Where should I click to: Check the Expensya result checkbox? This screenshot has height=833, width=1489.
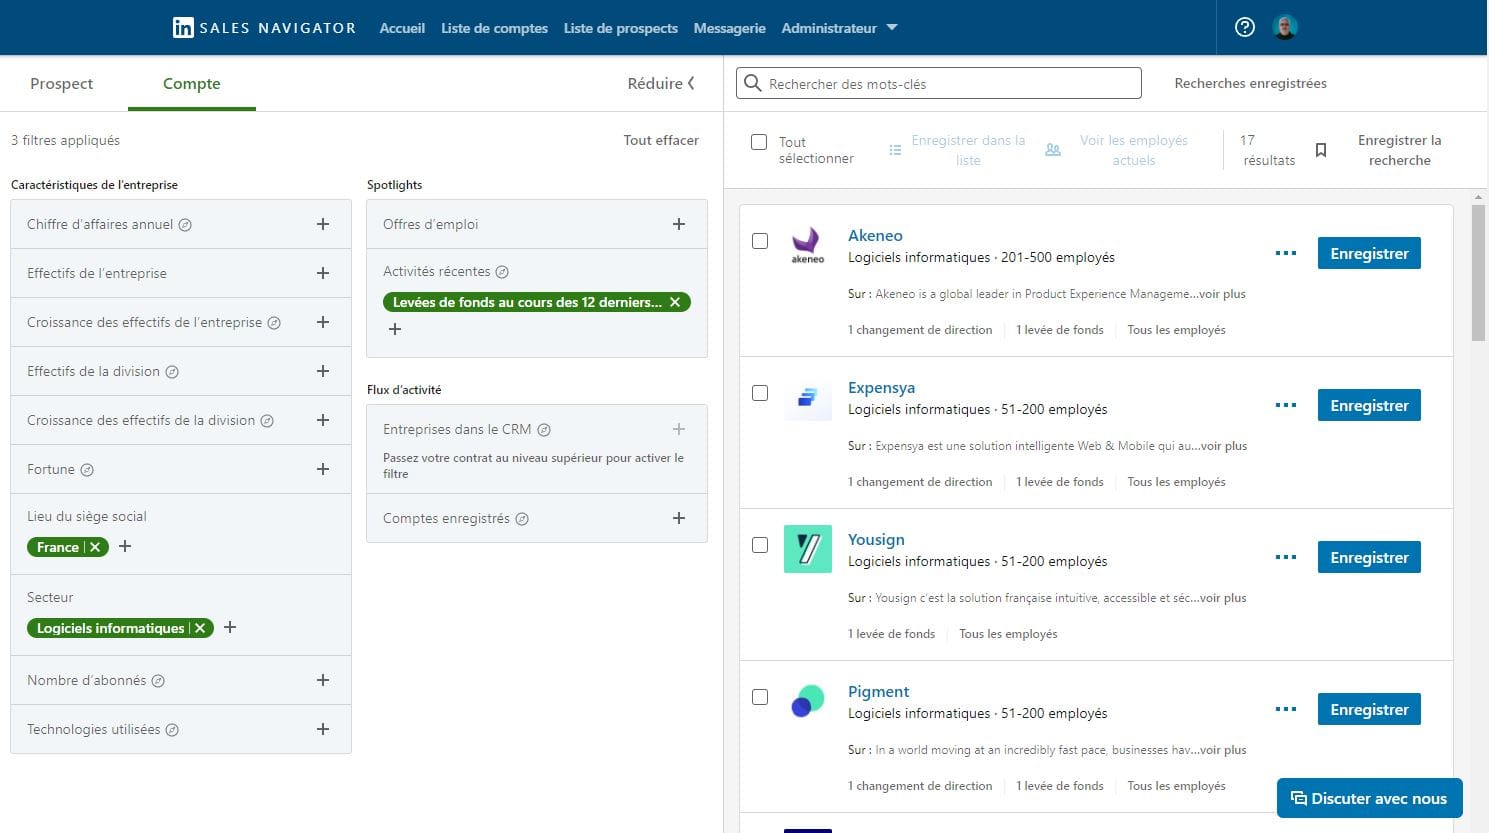pyautogui.click(x=760, y=393)
